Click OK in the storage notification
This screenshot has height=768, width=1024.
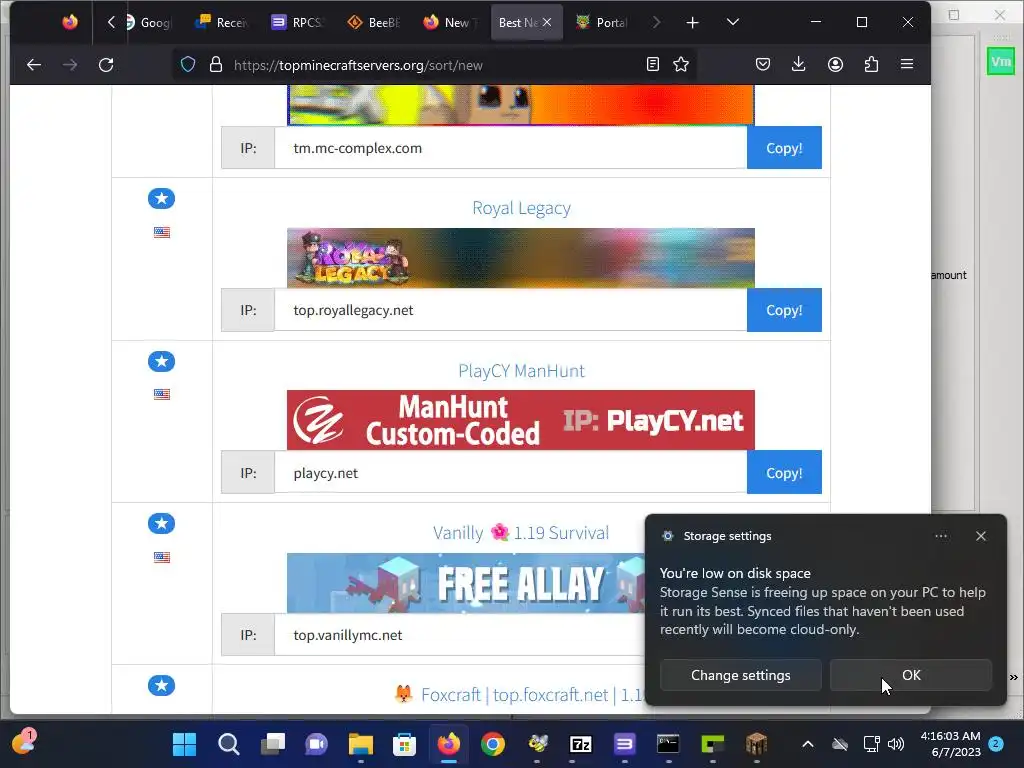click(x=911, y=675)
